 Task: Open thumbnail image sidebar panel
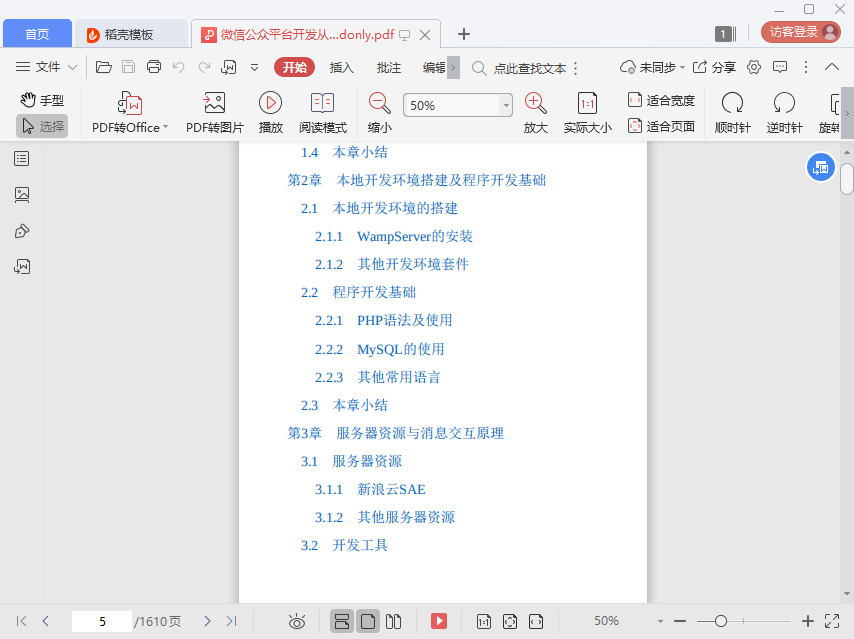[22, 194]
